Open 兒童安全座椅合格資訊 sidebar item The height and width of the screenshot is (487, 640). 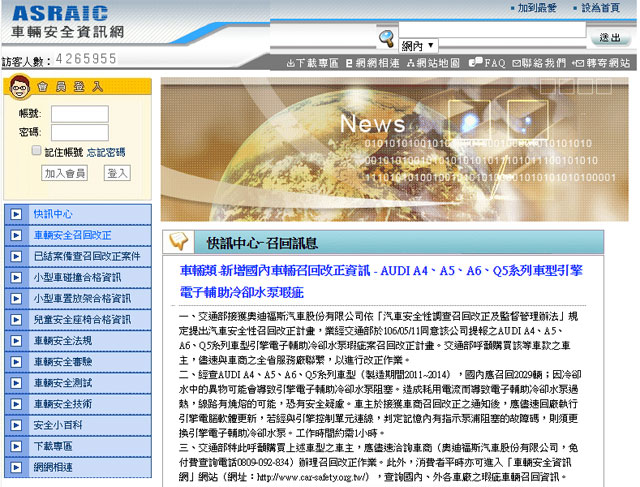coord(82,320)
